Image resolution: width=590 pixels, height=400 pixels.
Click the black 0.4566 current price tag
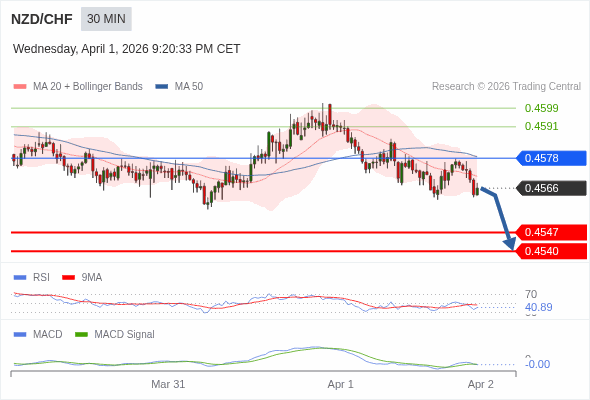(x=551, y=188)
